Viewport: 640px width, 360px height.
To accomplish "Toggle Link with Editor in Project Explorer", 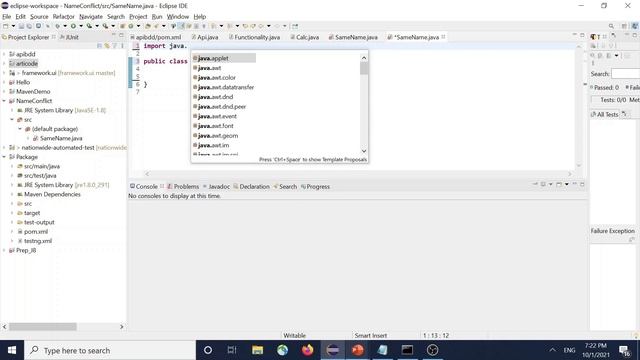I will tap(107, 46).
